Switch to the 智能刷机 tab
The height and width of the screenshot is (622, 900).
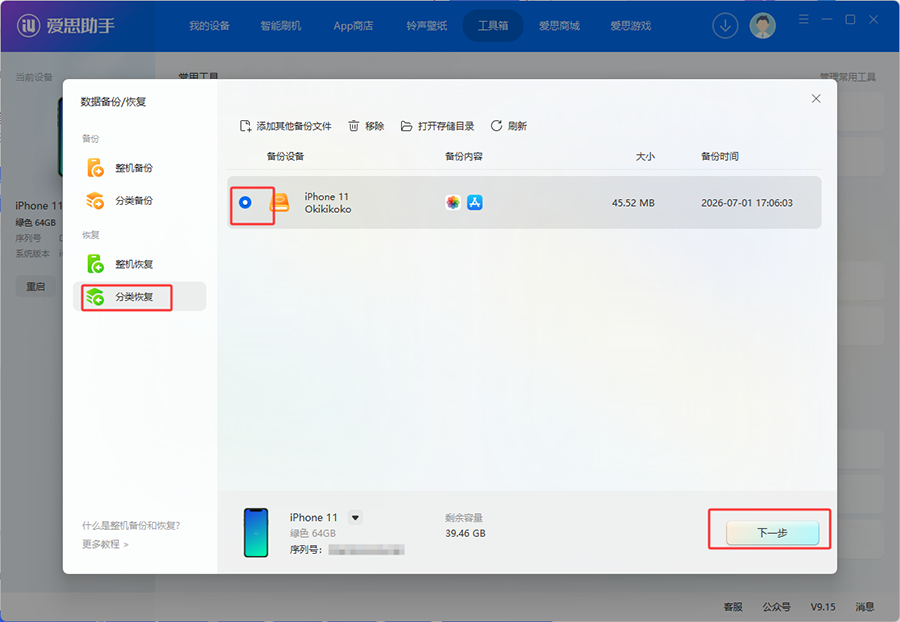(281, 26)
